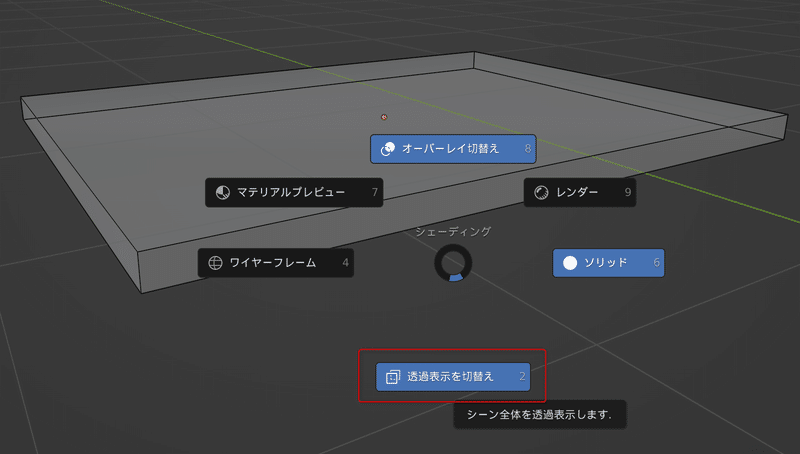Select オーバーレイ切替え in the pie menu
Screen dimensions: 800x454
click(453, 149)
